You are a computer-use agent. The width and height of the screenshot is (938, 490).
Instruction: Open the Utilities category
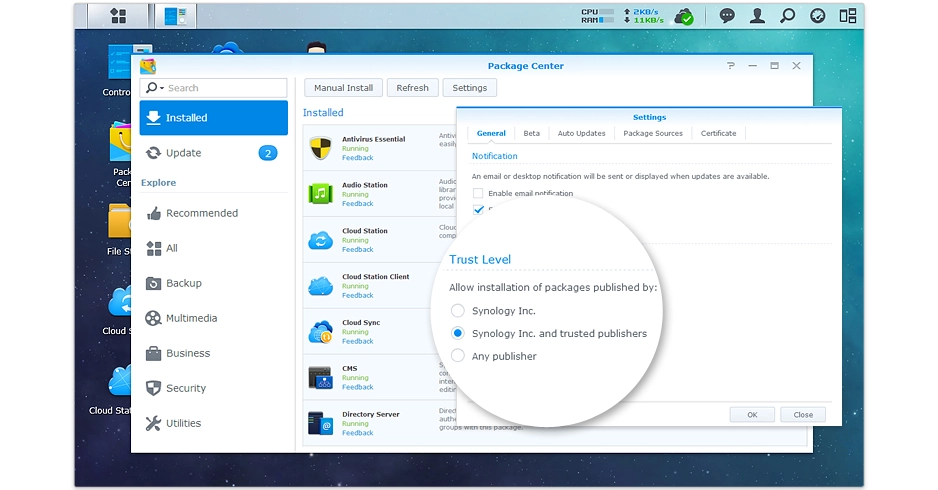(x=214, y=423)
